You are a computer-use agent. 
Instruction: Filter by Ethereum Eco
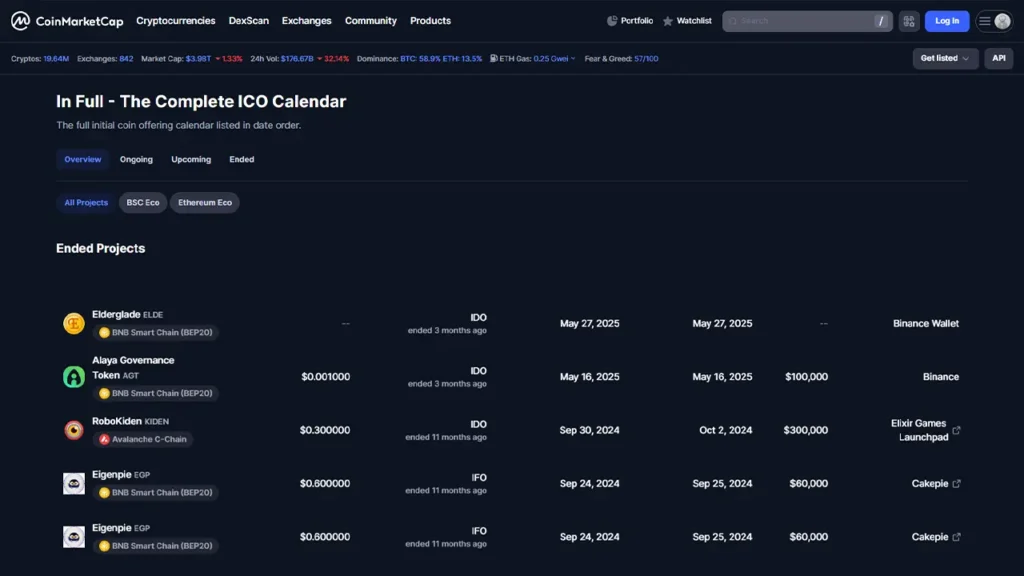pos(205,202)
